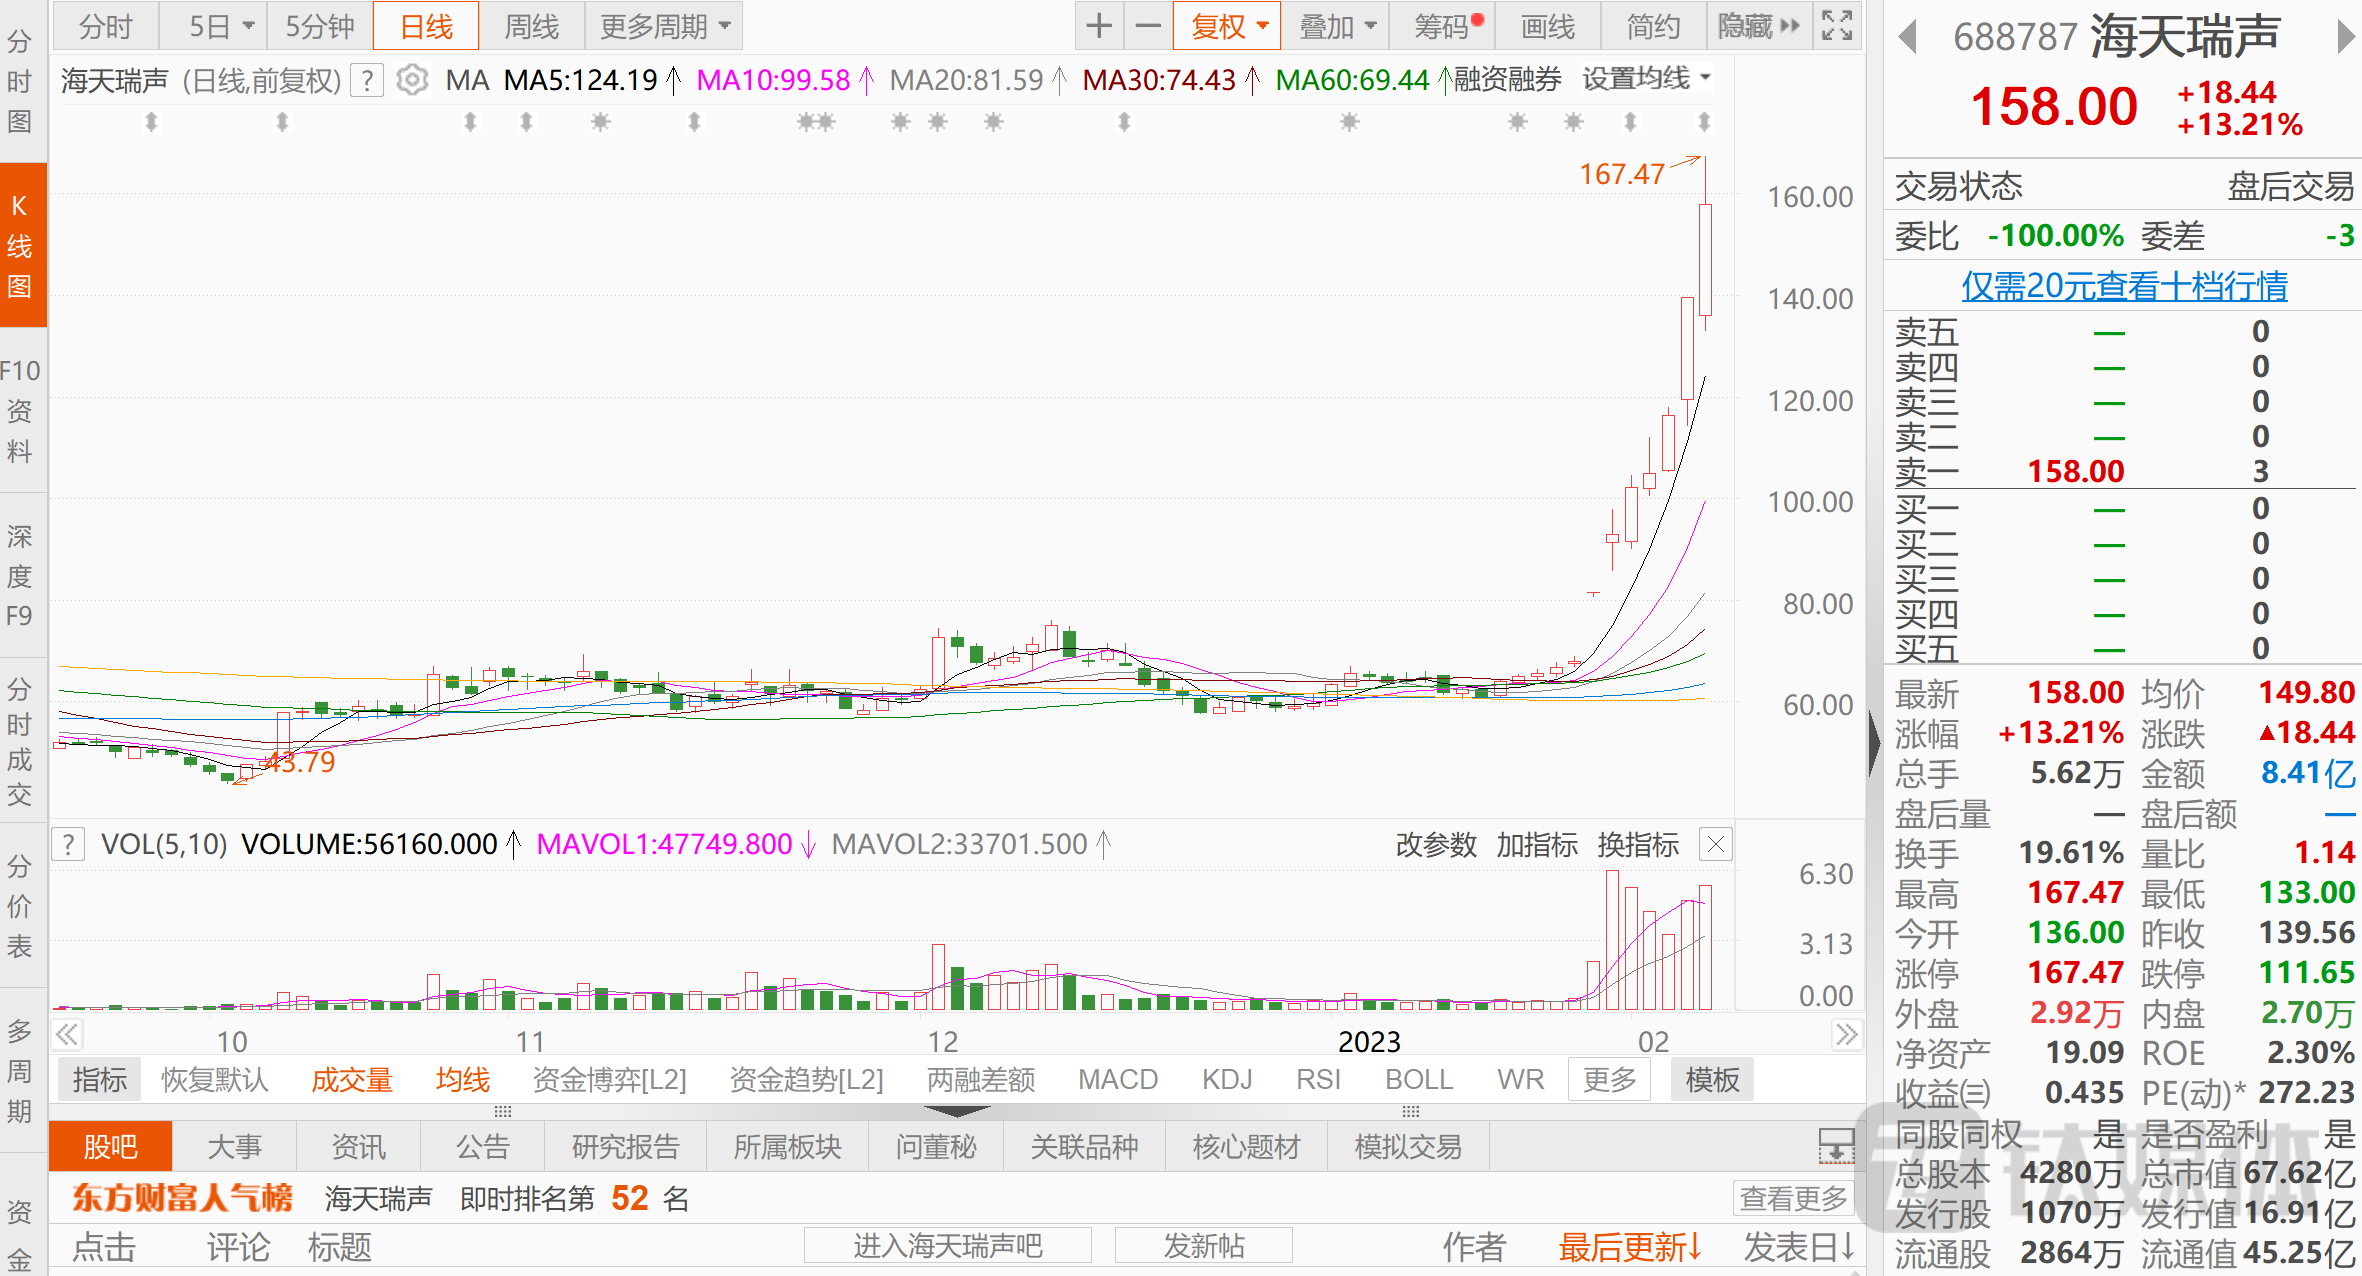Open 复权 dropdown menu
This screenshot has width=2362, height=1276.
[1228, 26]
